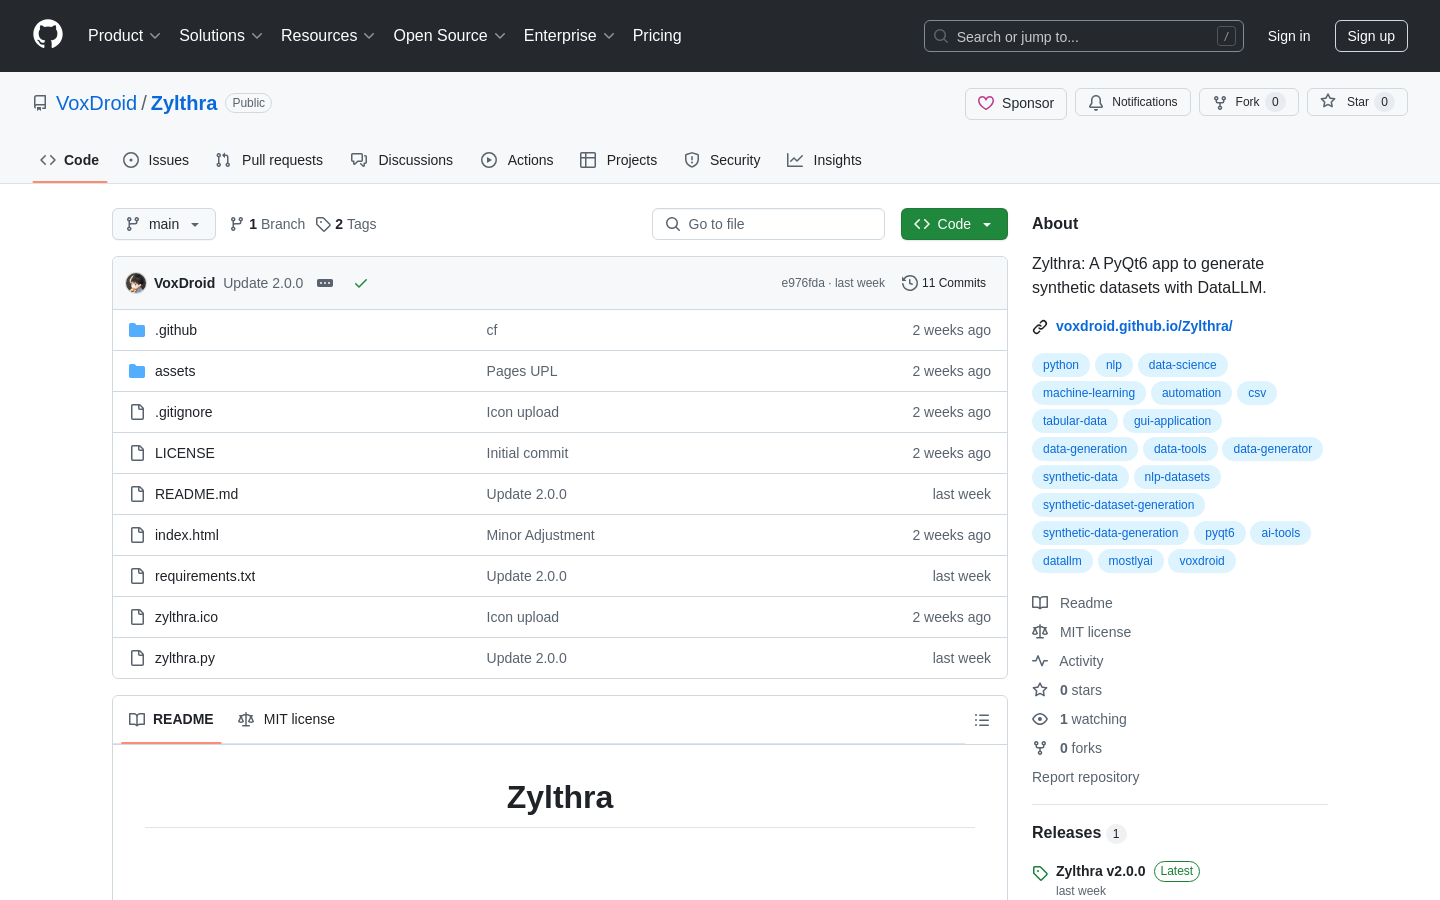
Task: Click the link icon beside voxdroid.github.io
Action: tap(1040, 327)
